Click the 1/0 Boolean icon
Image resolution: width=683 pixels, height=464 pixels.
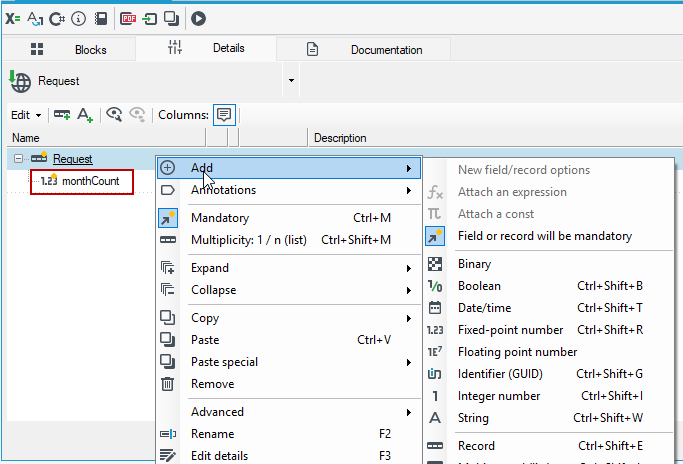coord(435,286)
